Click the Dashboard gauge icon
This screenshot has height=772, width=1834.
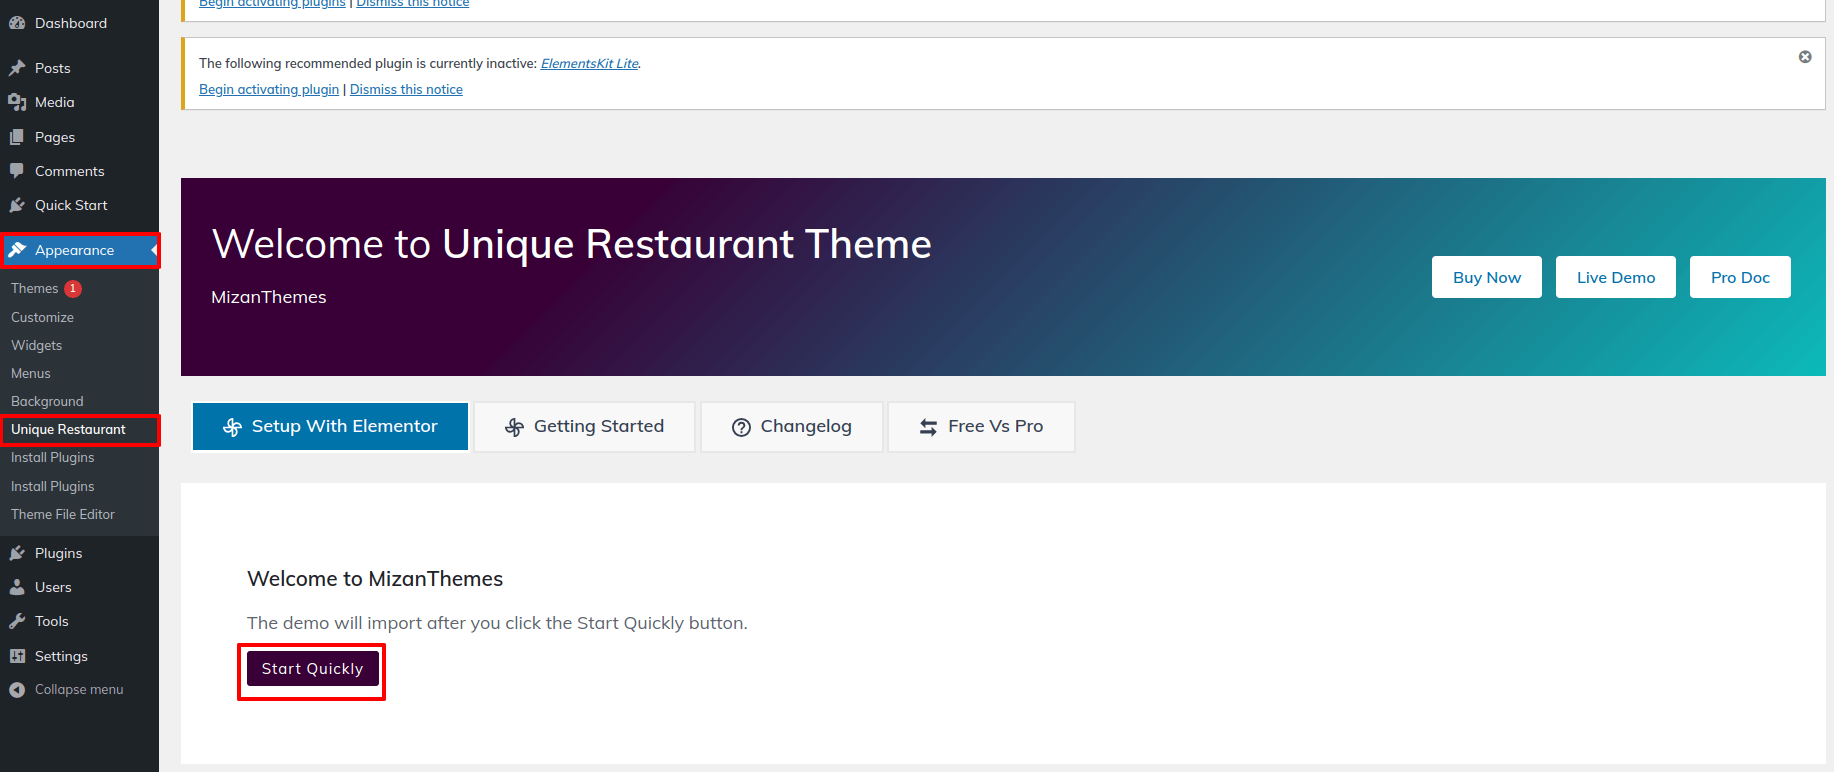[x=17, y=23]
